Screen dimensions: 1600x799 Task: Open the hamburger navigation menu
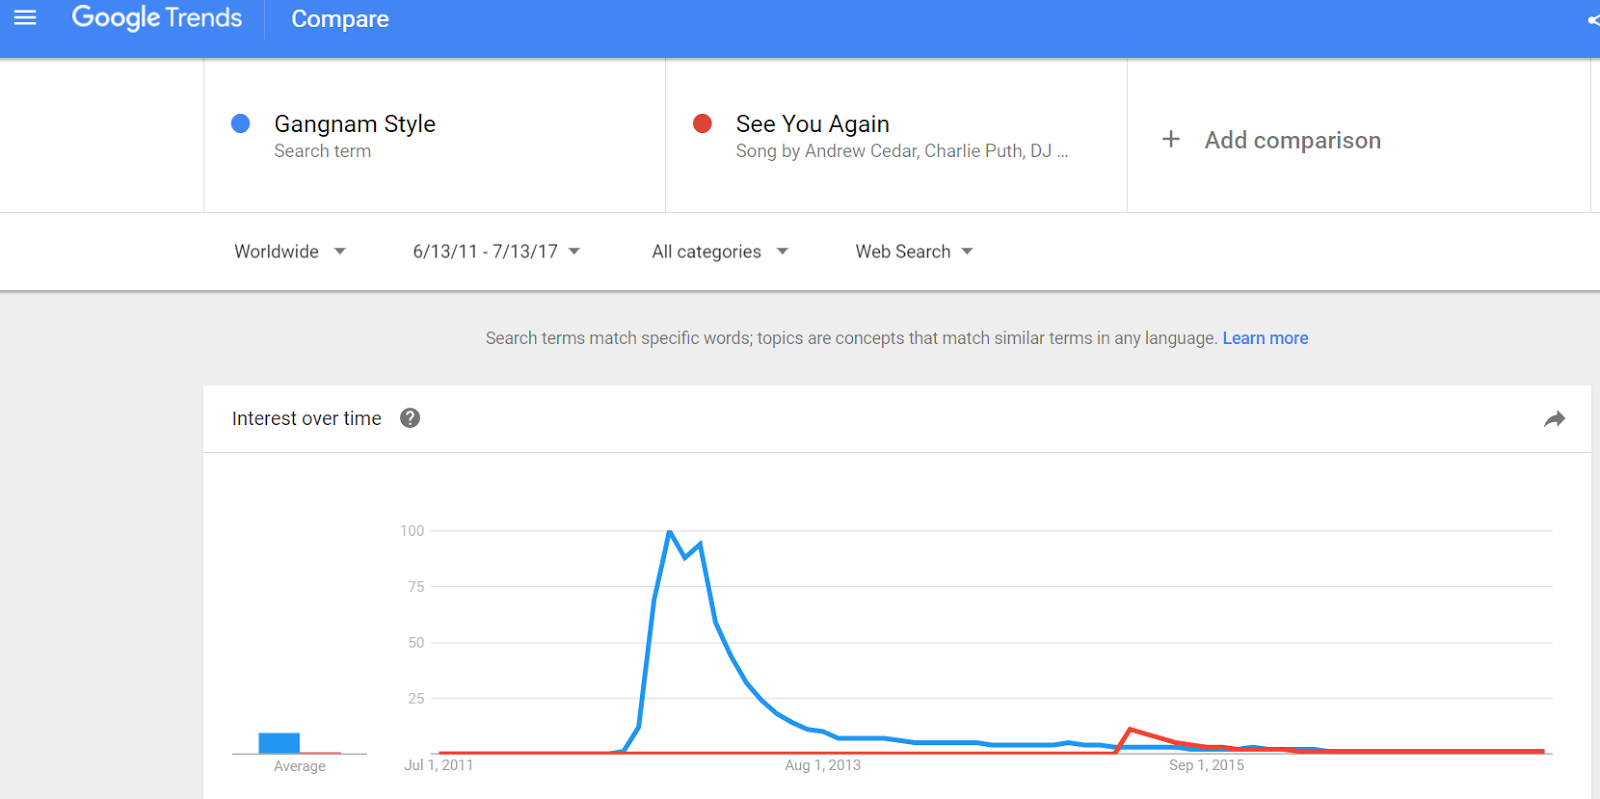pos(25,18)
